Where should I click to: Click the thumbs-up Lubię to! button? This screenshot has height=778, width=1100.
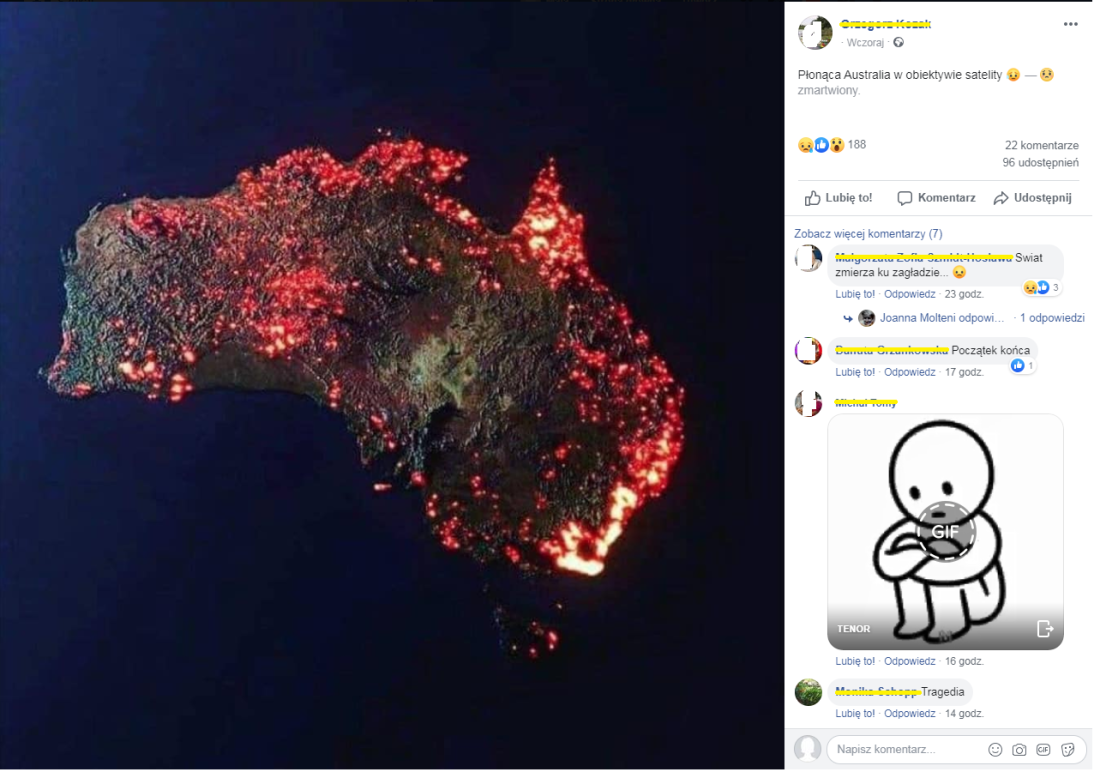click(x=838, y=198)
